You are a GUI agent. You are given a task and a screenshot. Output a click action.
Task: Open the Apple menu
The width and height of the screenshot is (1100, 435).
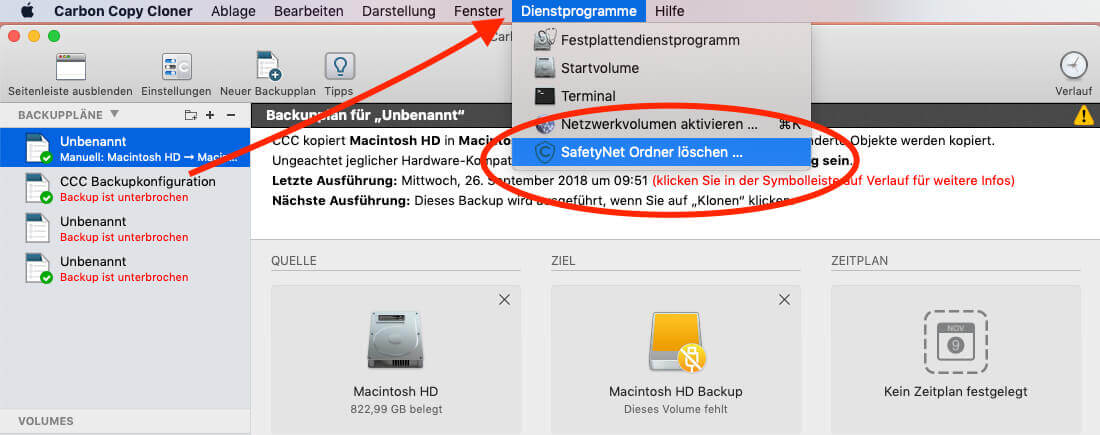pos(27,11)
